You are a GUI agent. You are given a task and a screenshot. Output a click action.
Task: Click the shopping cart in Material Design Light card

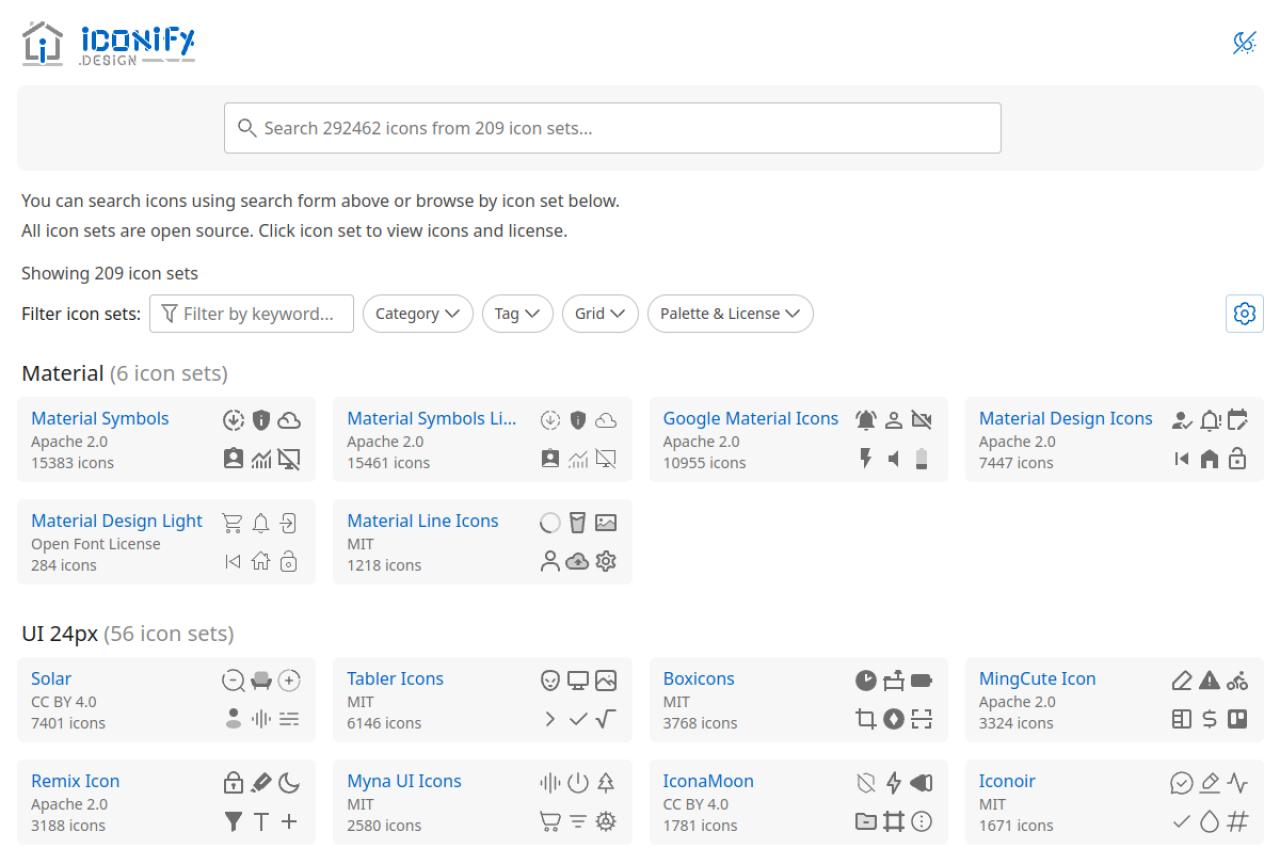point(233,522)
